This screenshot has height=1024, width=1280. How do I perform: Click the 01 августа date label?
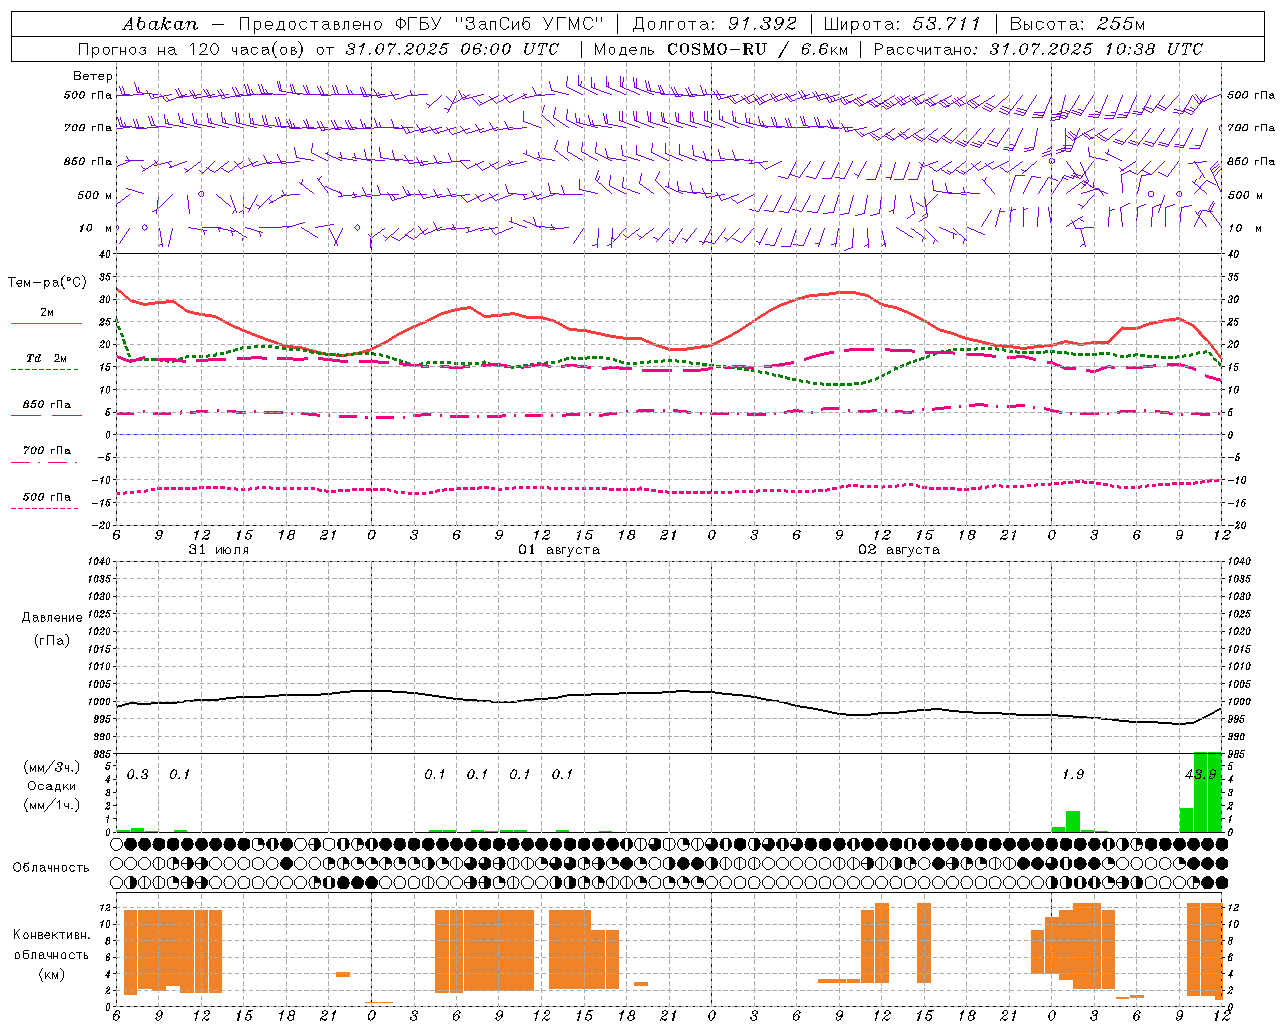[x=559, y=550]
